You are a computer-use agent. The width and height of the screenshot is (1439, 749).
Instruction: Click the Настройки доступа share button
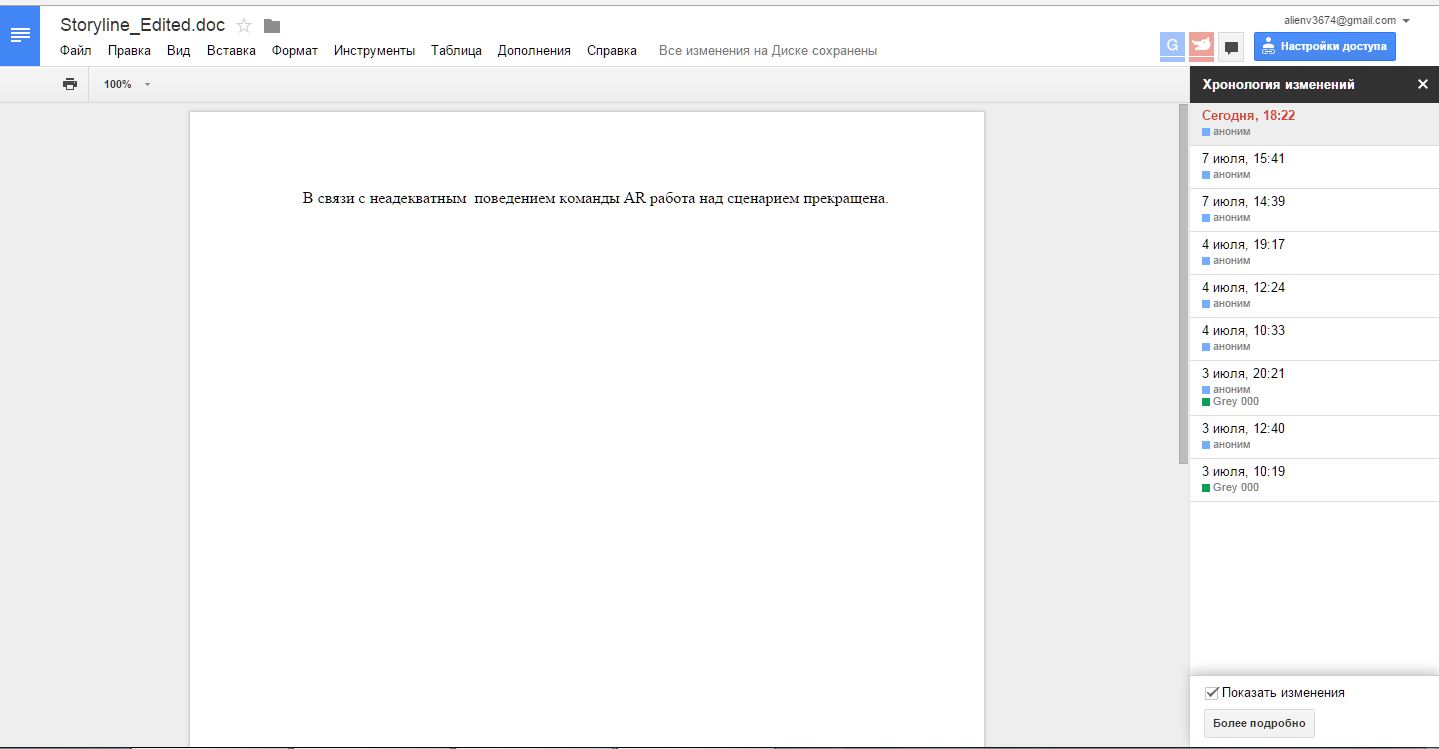click(x=1325, y=46)
